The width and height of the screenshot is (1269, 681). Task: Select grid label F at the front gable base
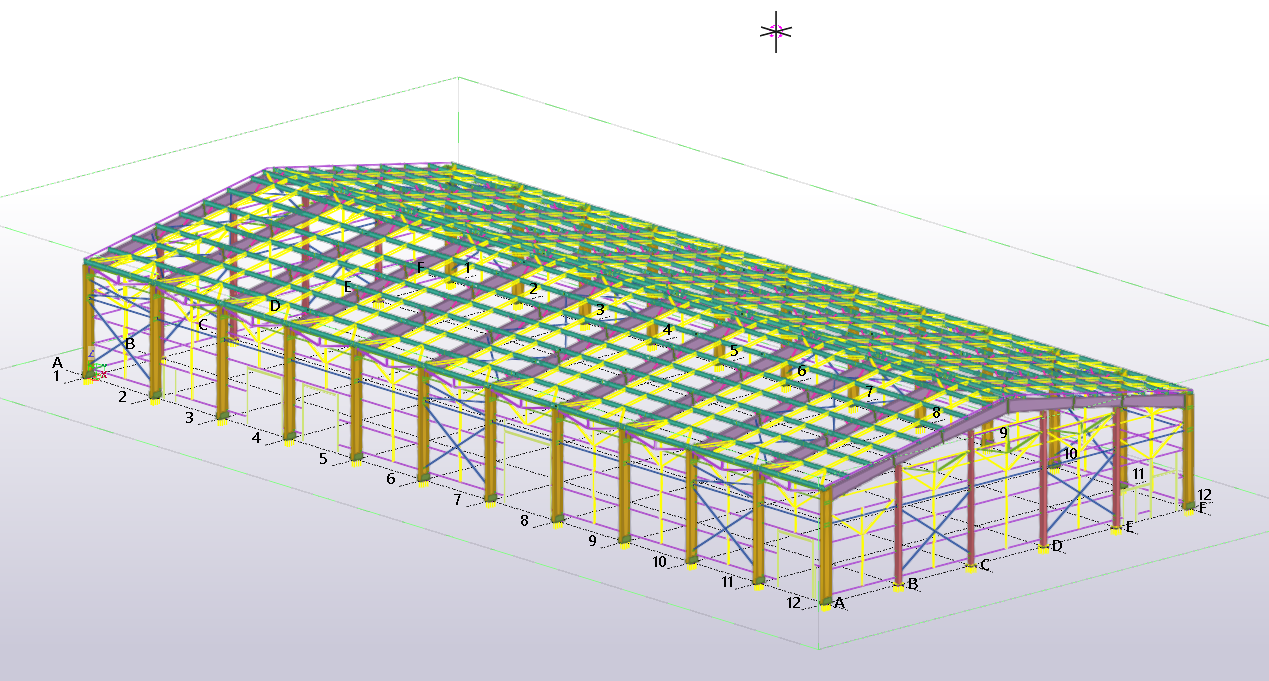point(1203,508)
